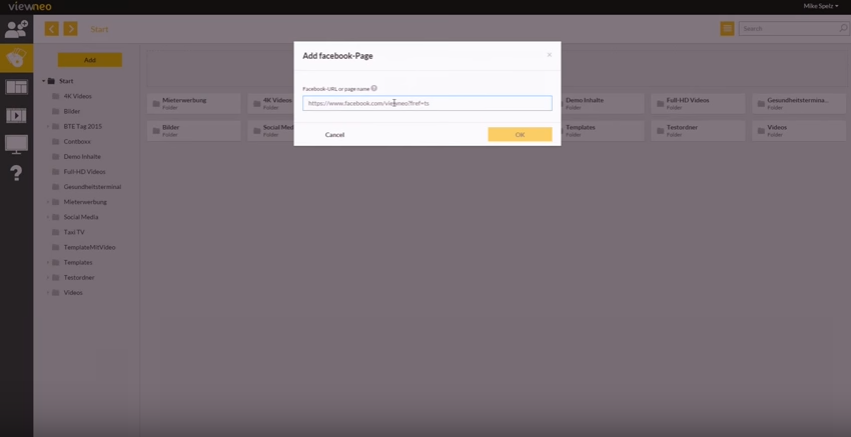Click the search magnifier icon
Image resolution: width=851 pixels, height=437 pixels.
pos(843,28)
